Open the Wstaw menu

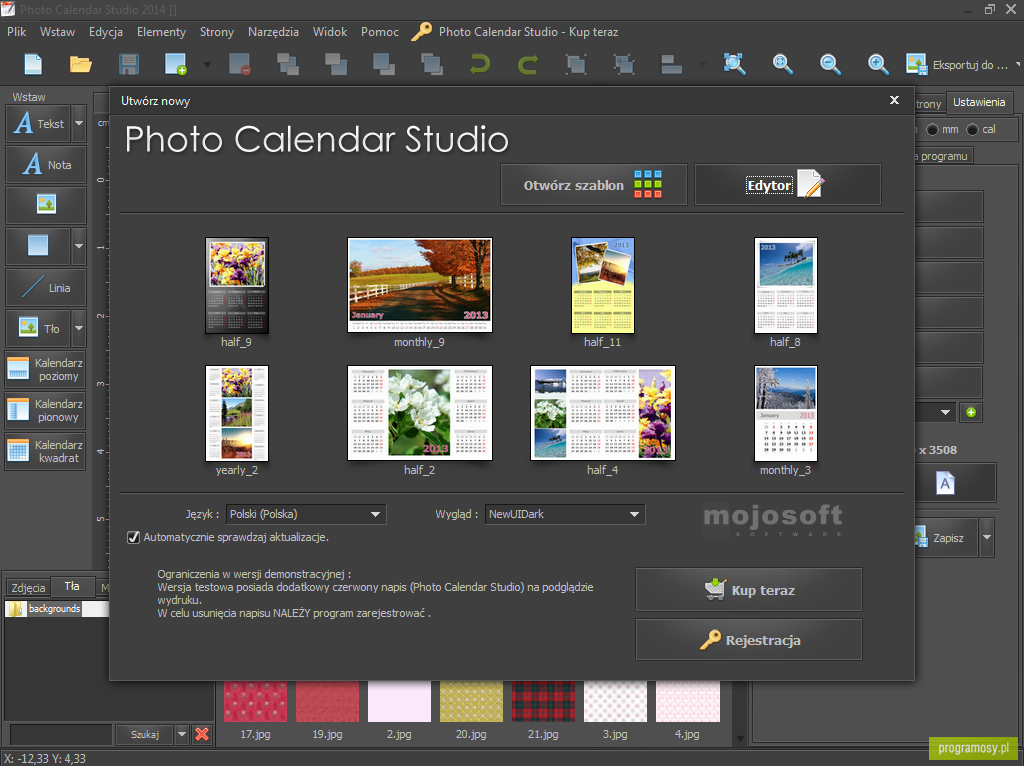[57, 31]
